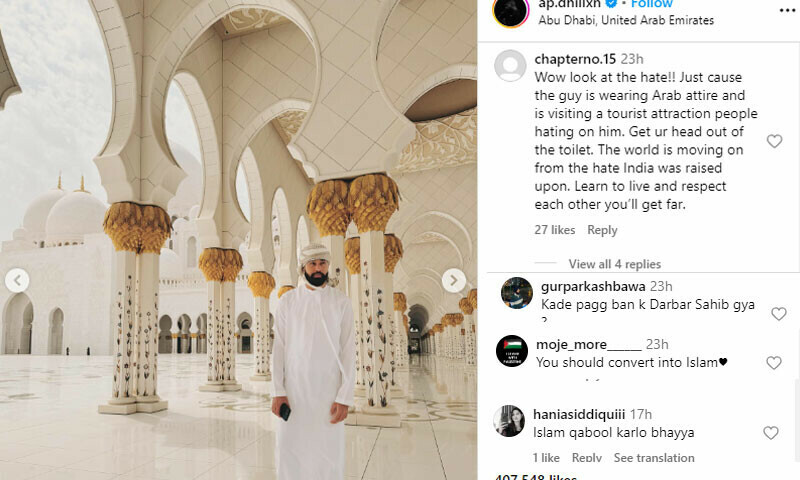The height and width of the screenshot is (480, 800).
Task: Like moje_more's comment with the heart
Action: [x=773, y=363]
